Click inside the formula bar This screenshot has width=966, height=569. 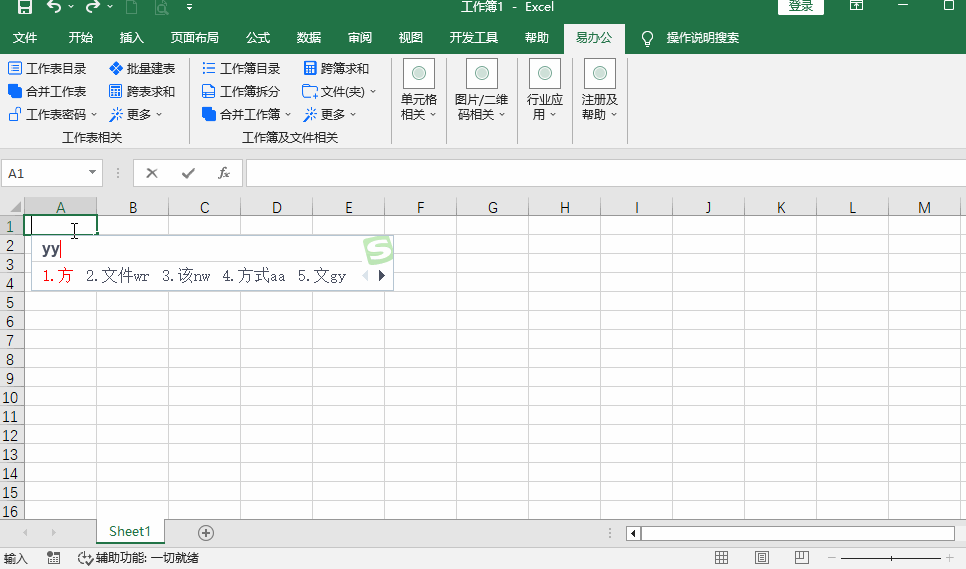(x=606, y=173)
